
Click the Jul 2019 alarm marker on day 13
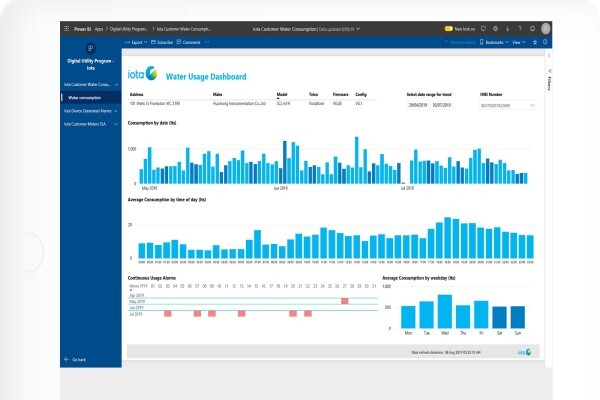click(241, 314)
